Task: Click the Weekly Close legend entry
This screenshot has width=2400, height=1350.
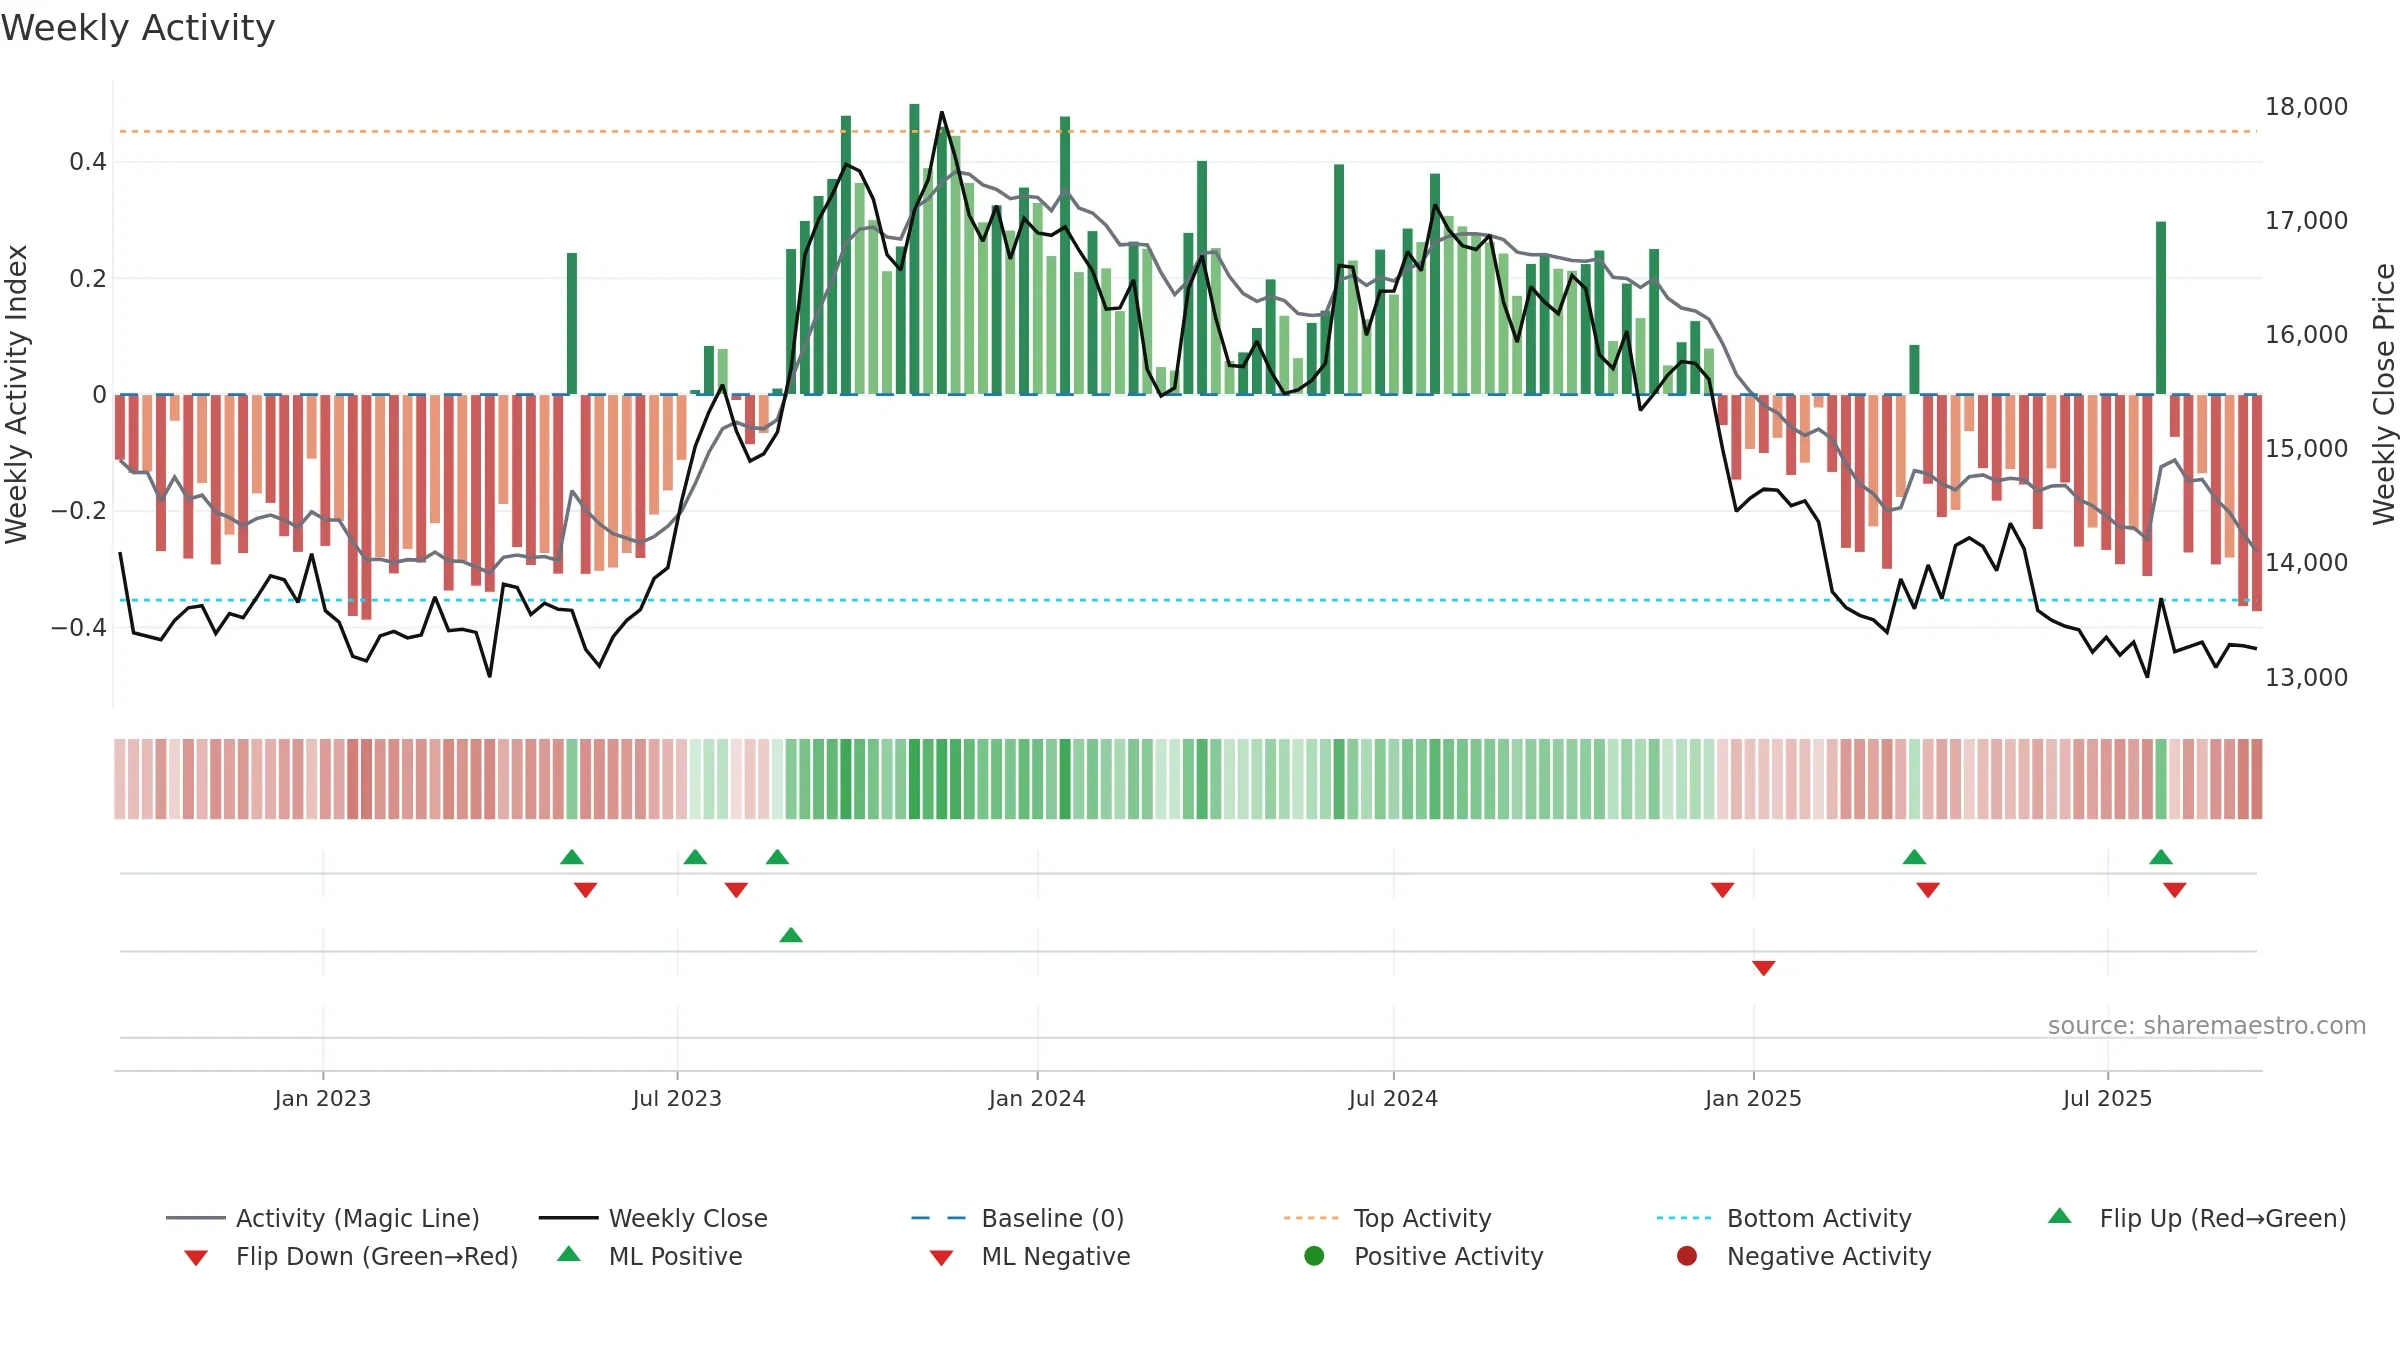Action: (653, 1218)
